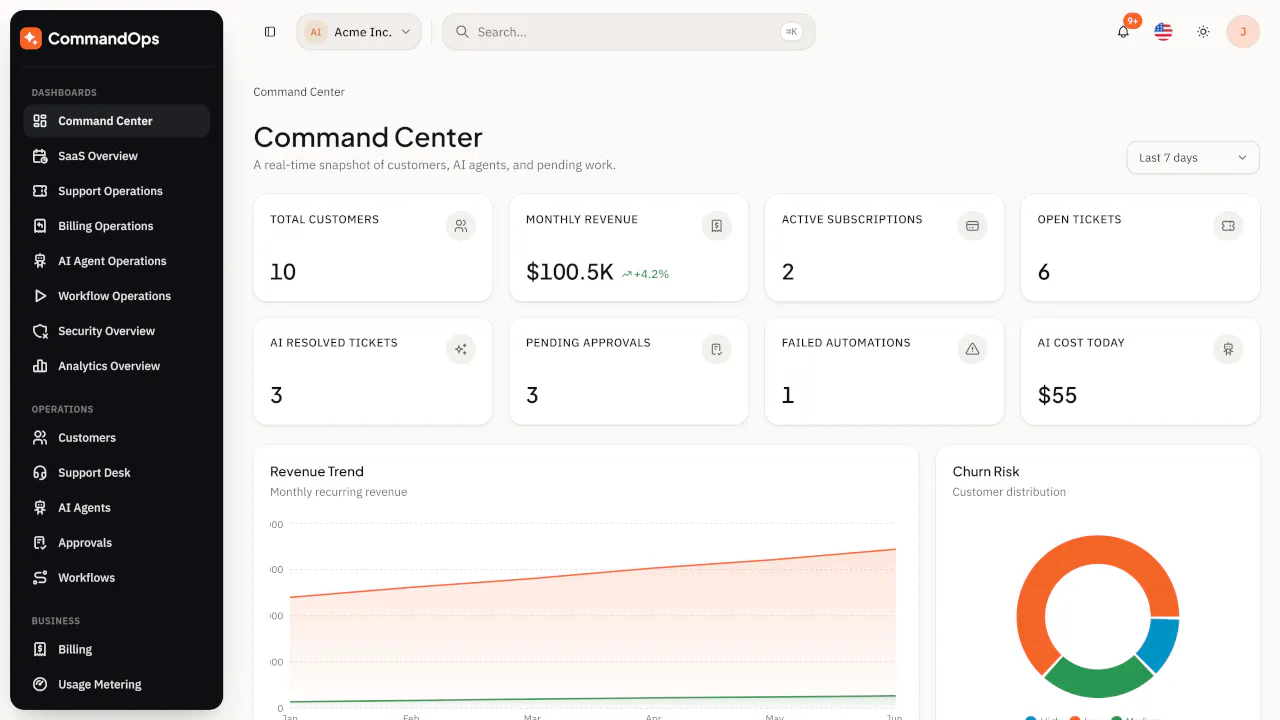Open the notifications bell
This screenshot has width=1280, height=720.
[x=1123, y=32]
